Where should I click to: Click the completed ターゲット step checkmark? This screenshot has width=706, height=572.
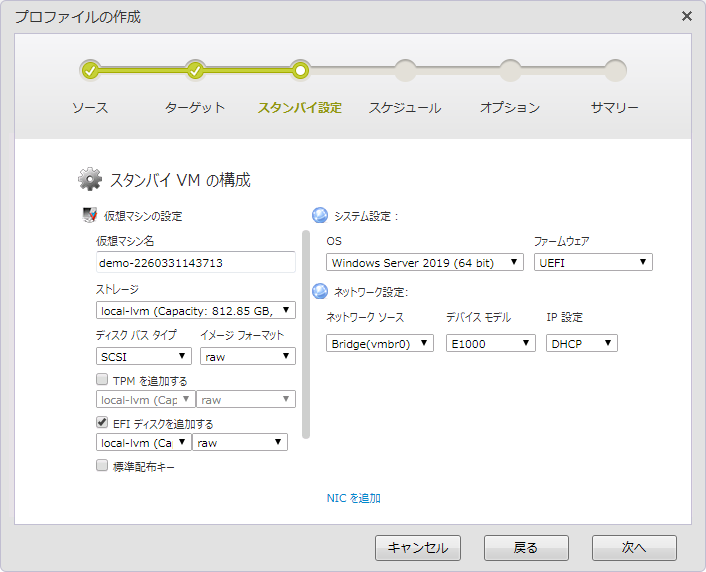click(195, 70)
